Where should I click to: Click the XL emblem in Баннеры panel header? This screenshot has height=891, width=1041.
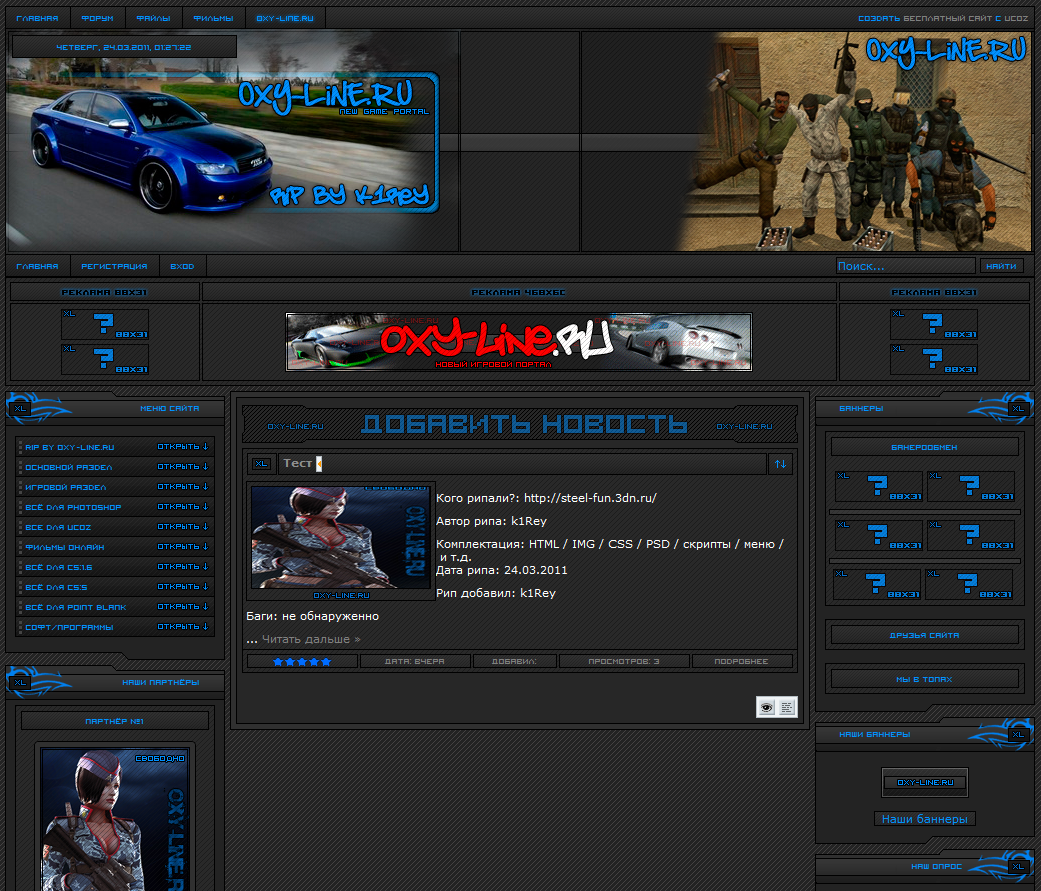tap(1018, 409)
